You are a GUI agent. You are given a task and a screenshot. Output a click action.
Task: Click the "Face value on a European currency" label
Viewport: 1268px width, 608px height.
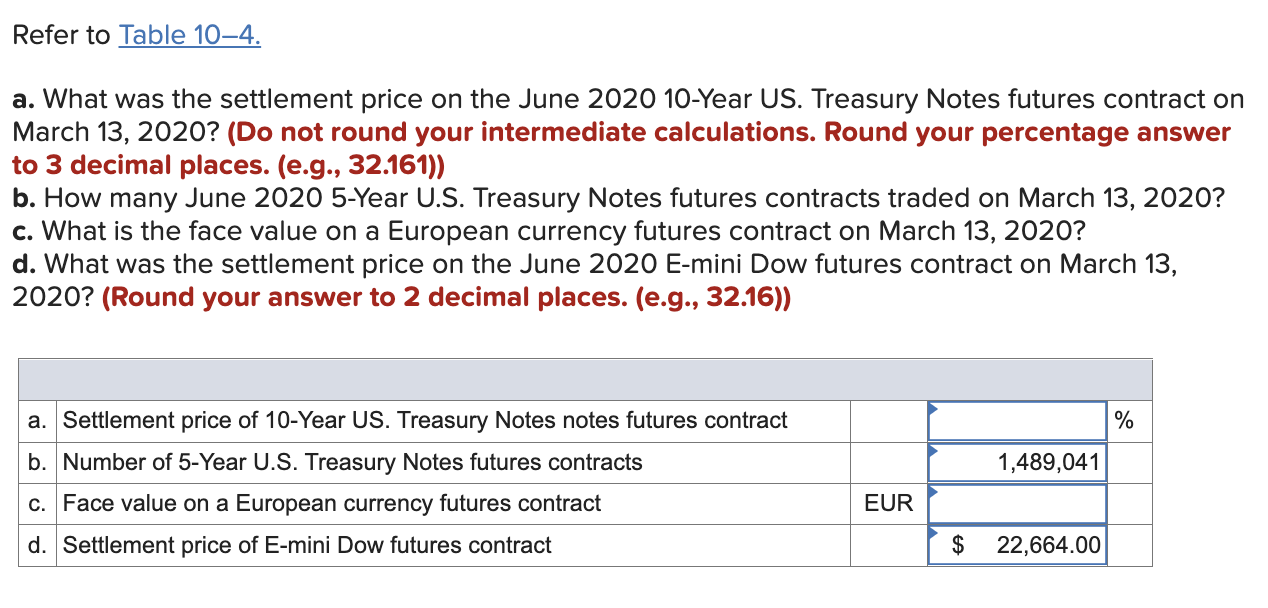(x=332, y=504)
